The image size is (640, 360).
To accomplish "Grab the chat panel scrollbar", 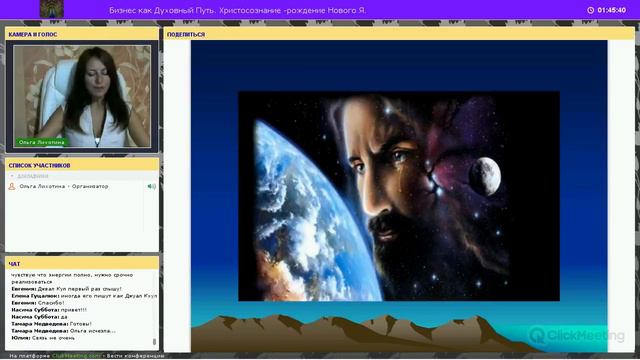I will [x=154, y=342].
